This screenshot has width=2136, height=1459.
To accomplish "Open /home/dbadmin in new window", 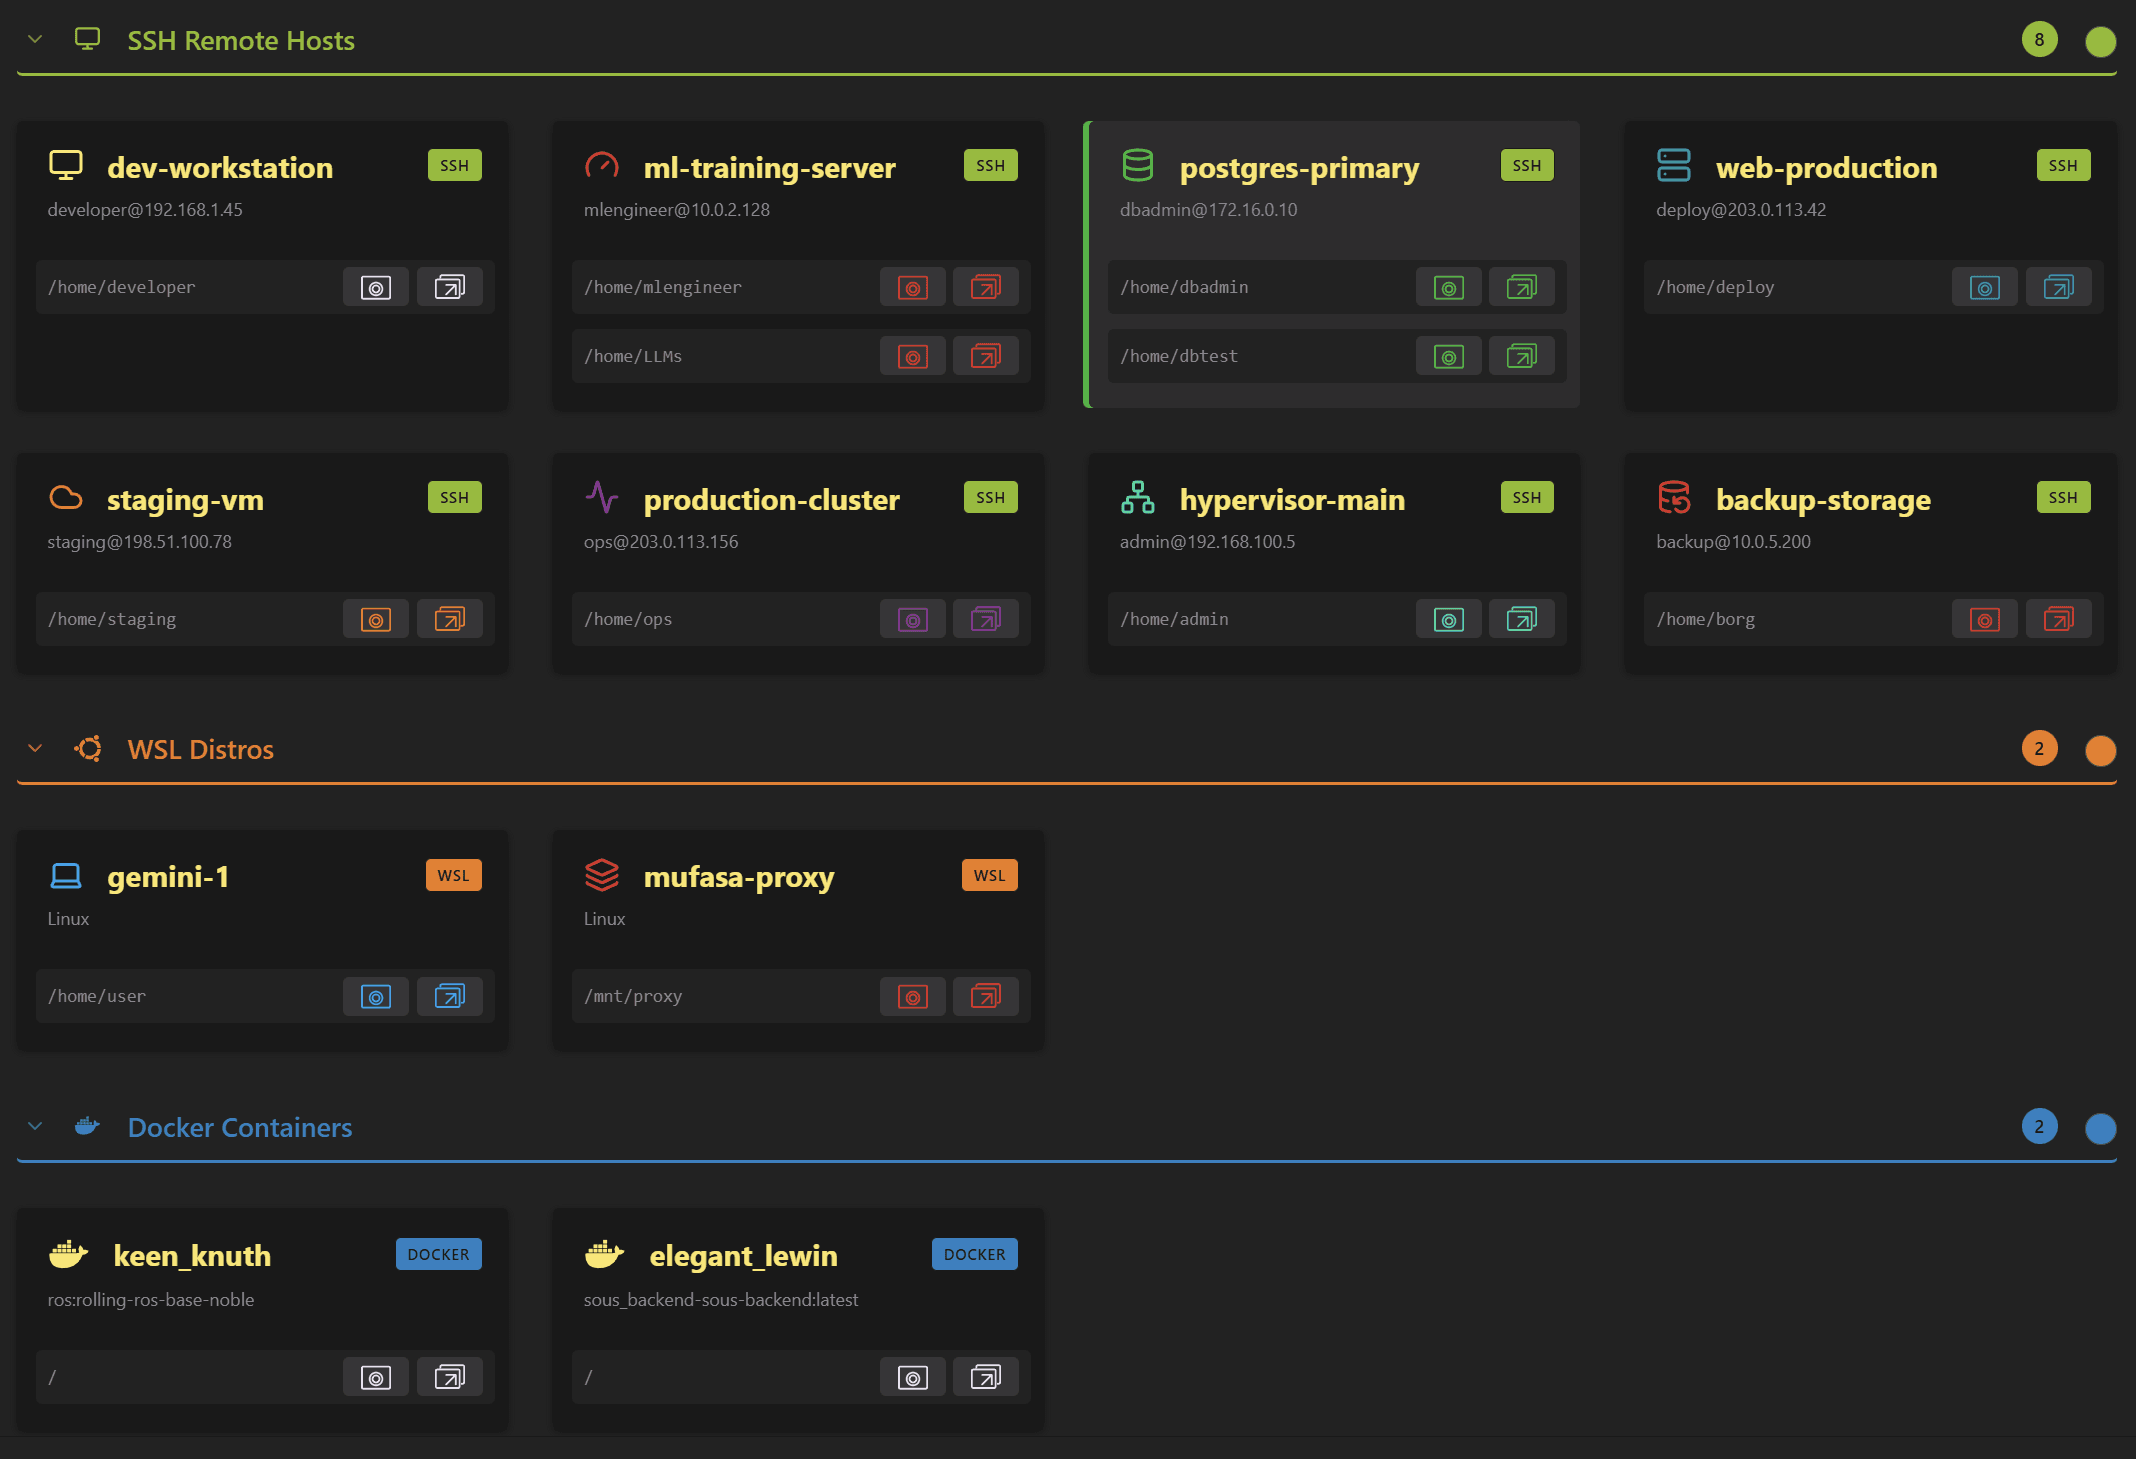I will (1522, 288).
